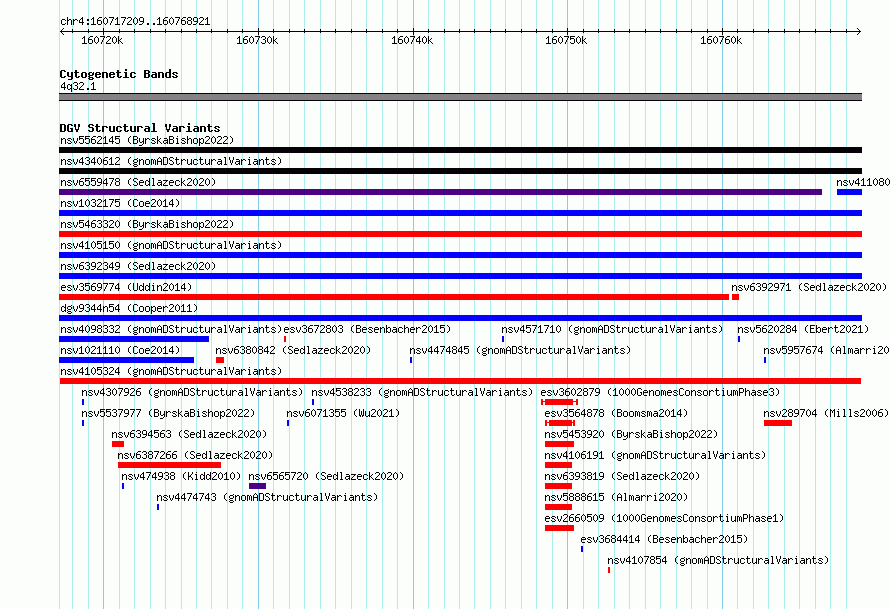Click esv3684414 (Besenbacher2015) label
Viewport: 890px width, 609px height.
[x=664, y=539]
